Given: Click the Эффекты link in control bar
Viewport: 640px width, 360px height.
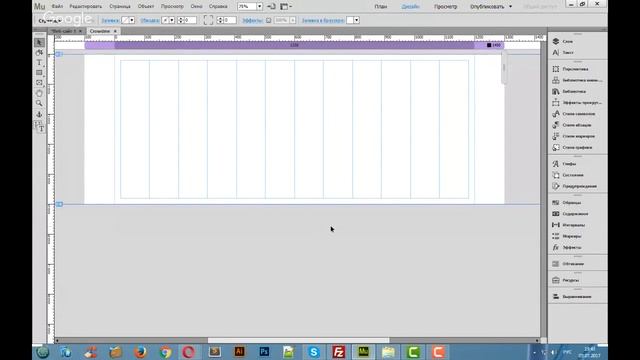Looking at the screenshot, I should coord(252,20).
